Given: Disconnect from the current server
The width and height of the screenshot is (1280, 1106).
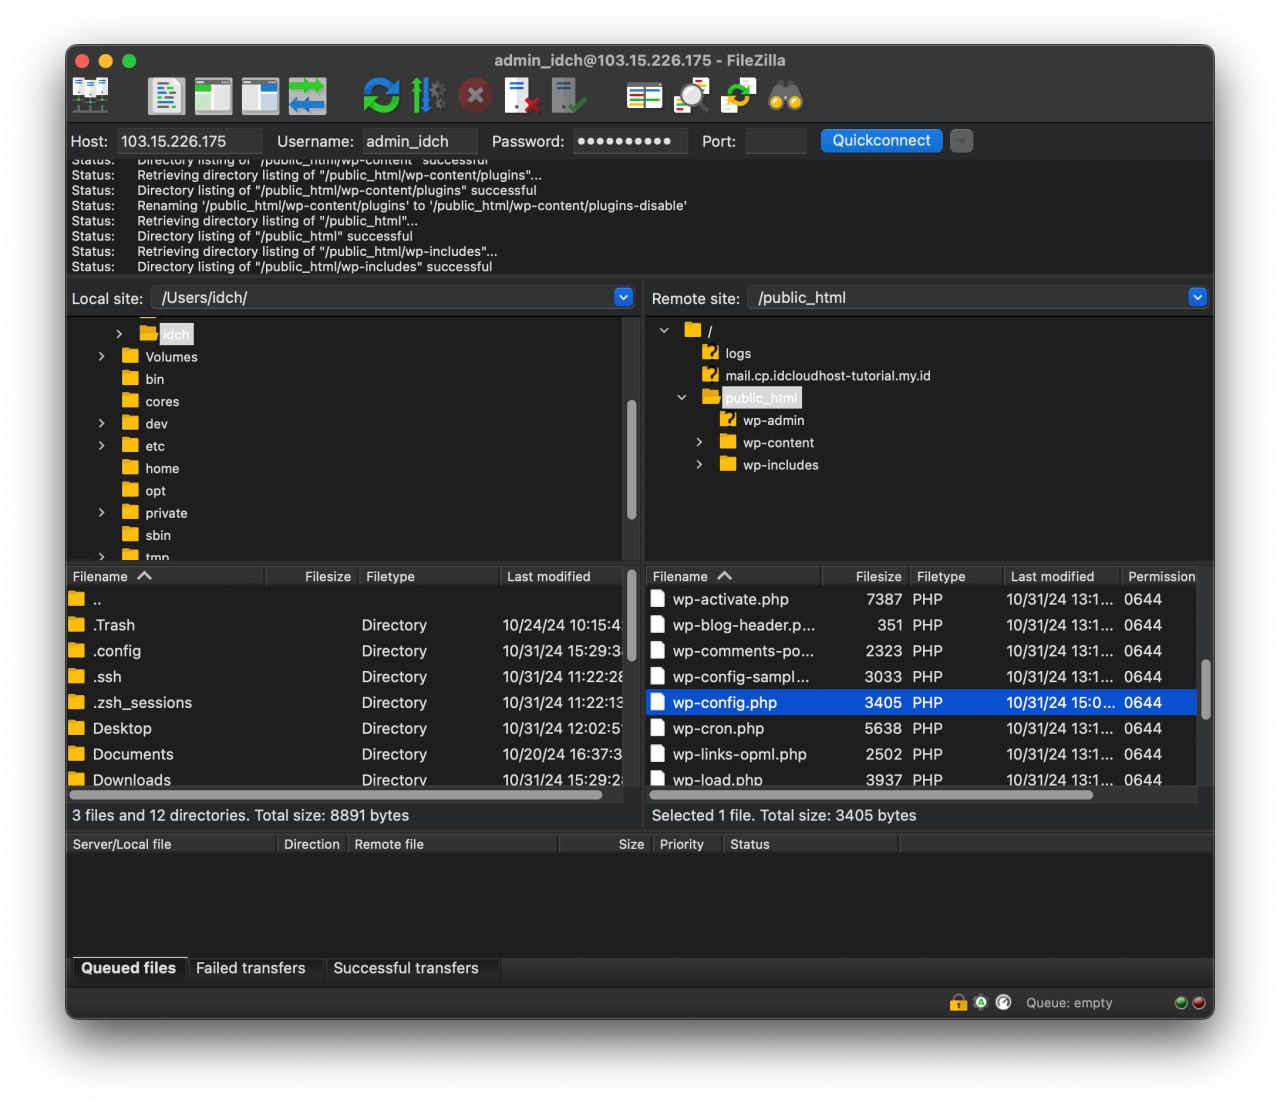Looking at the screenshot, I should (x=522, y=96).
